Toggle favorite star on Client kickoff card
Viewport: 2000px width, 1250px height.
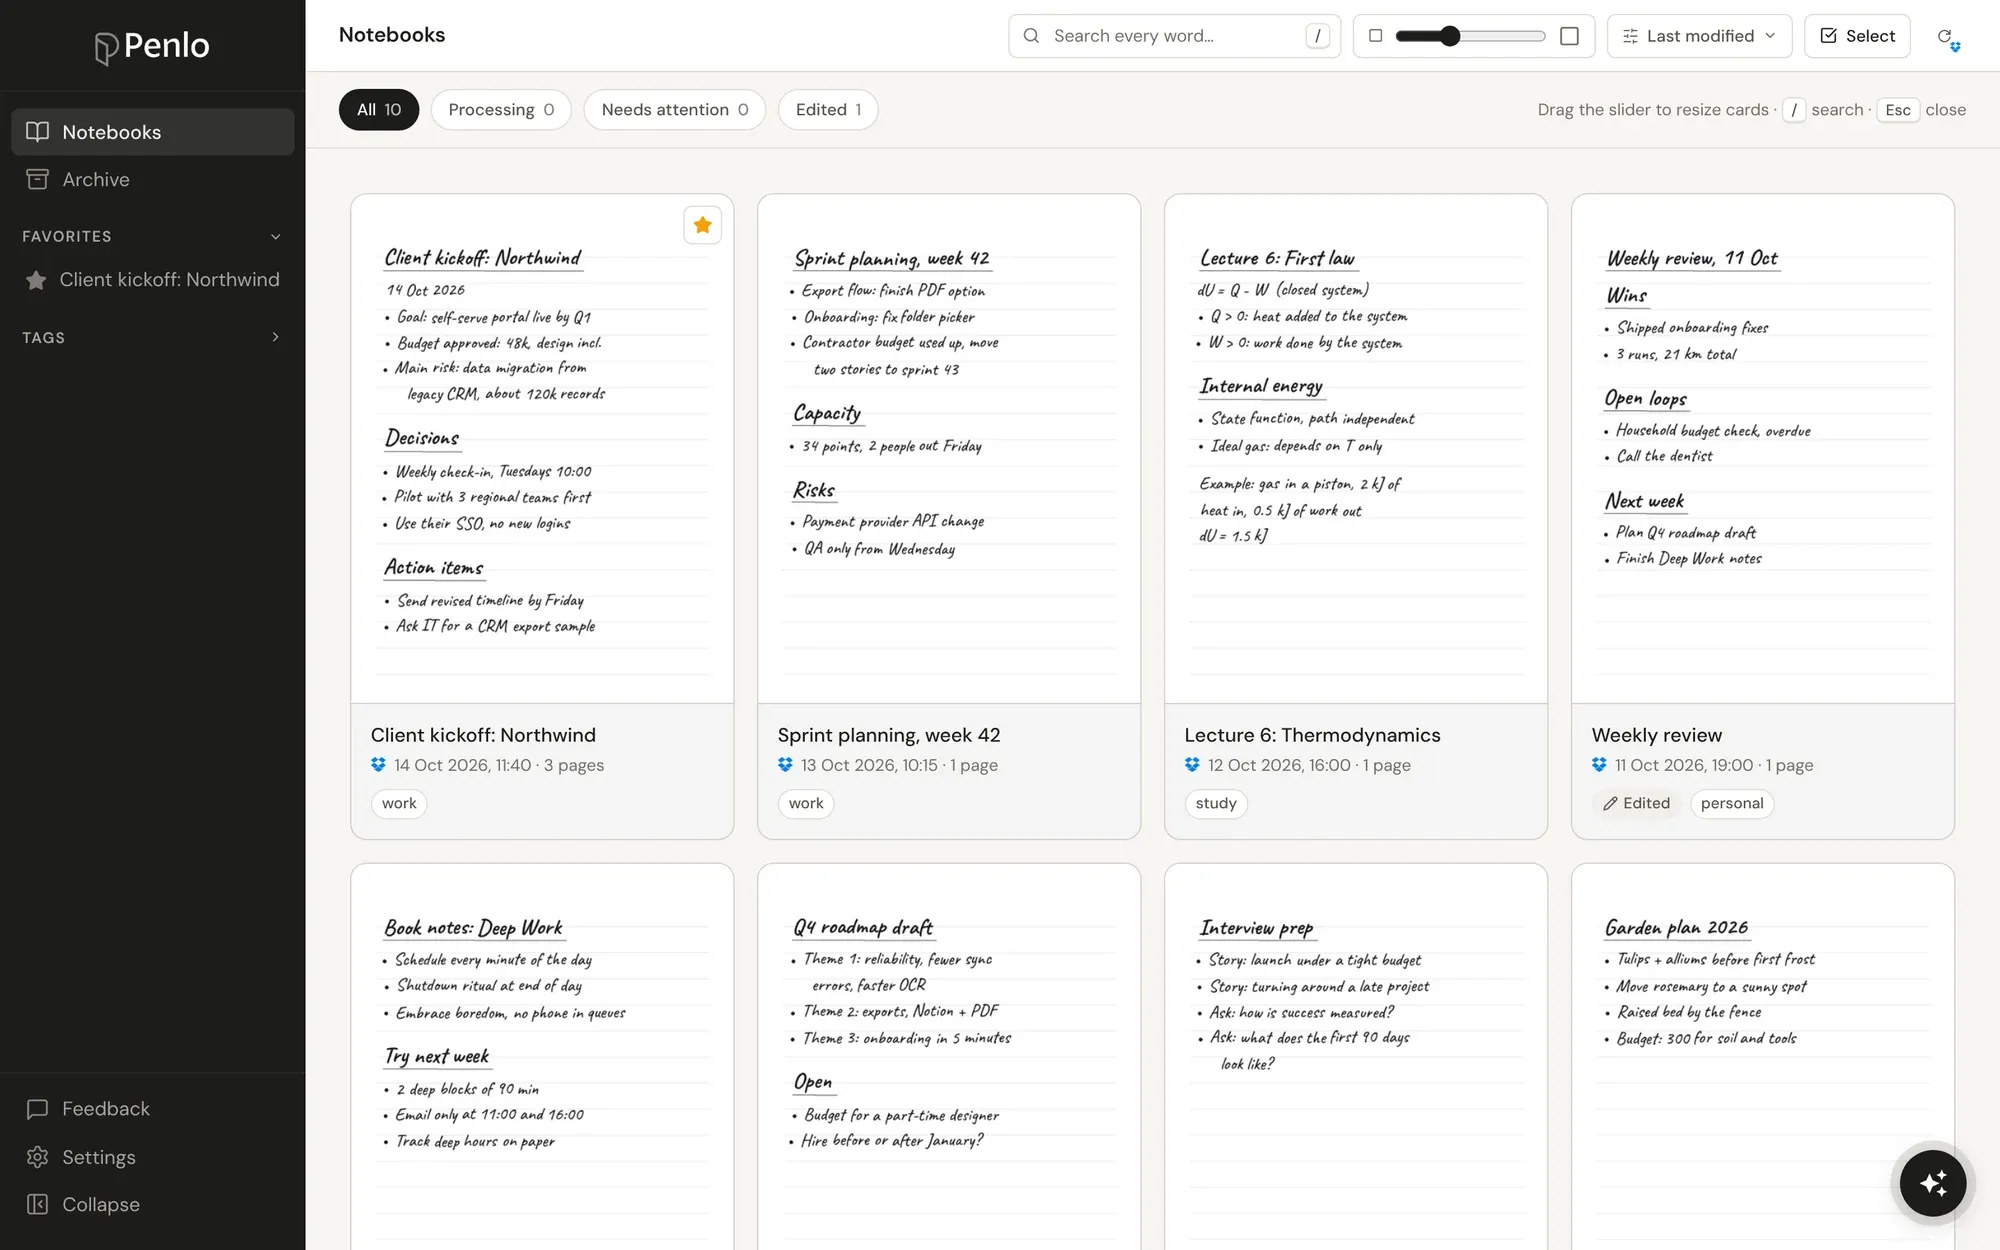pos(703,225)
